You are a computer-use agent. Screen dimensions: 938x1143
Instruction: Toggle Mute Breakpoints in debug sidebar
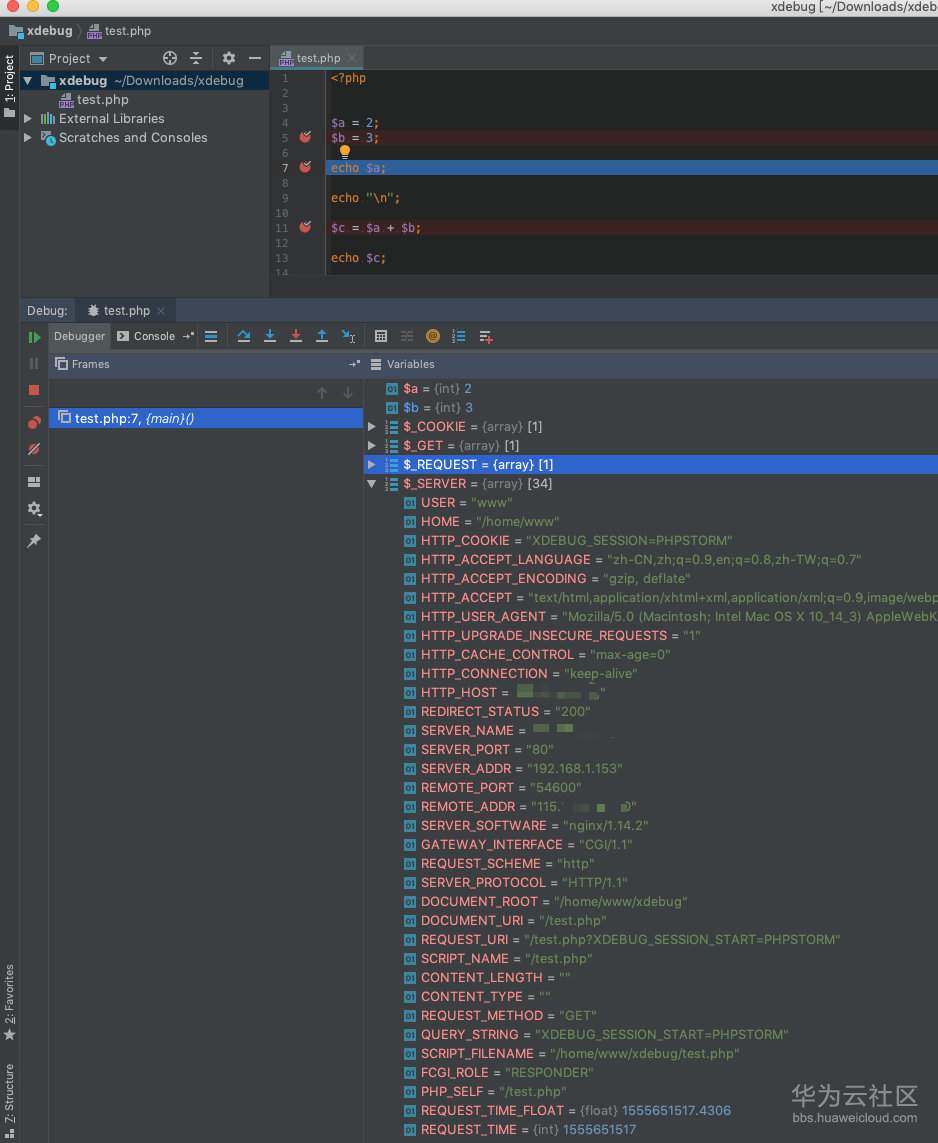(34, 449)
